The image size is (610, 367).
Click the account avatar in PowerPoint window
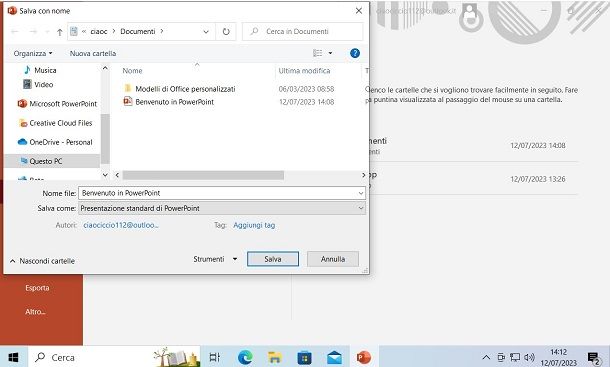tap(470, 11)
